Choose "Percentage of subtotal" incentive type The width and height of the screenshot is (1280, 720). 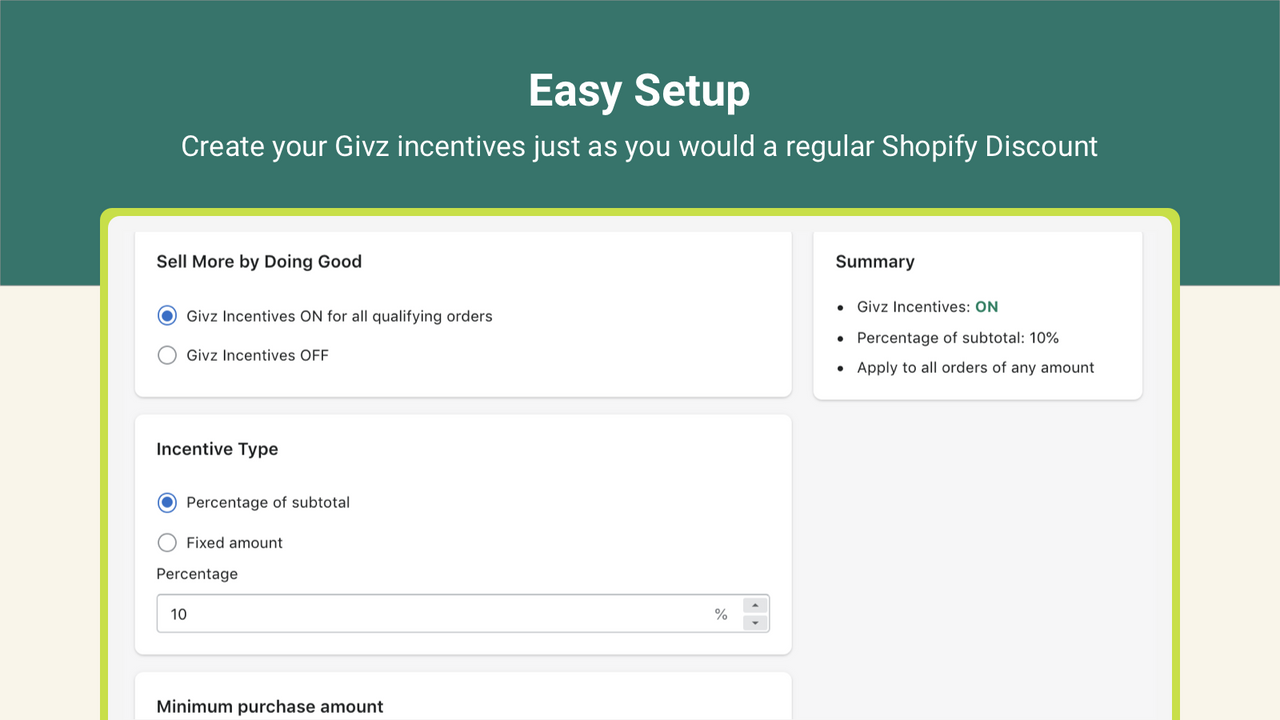tap(167, 502)
